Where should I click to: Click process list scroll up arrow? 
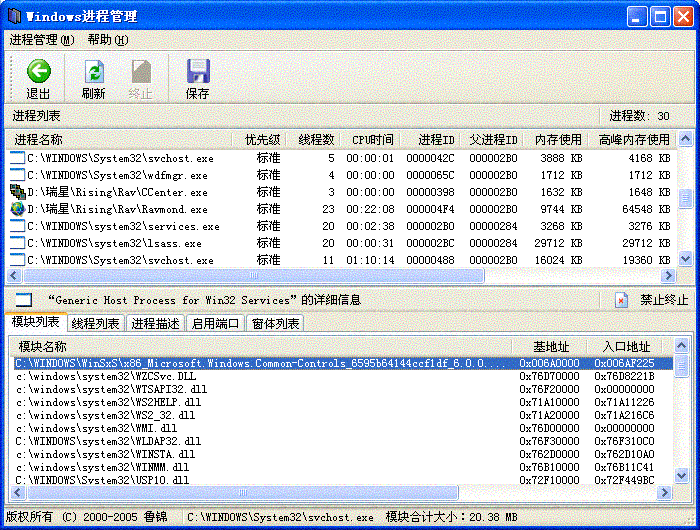pos(685,139)
